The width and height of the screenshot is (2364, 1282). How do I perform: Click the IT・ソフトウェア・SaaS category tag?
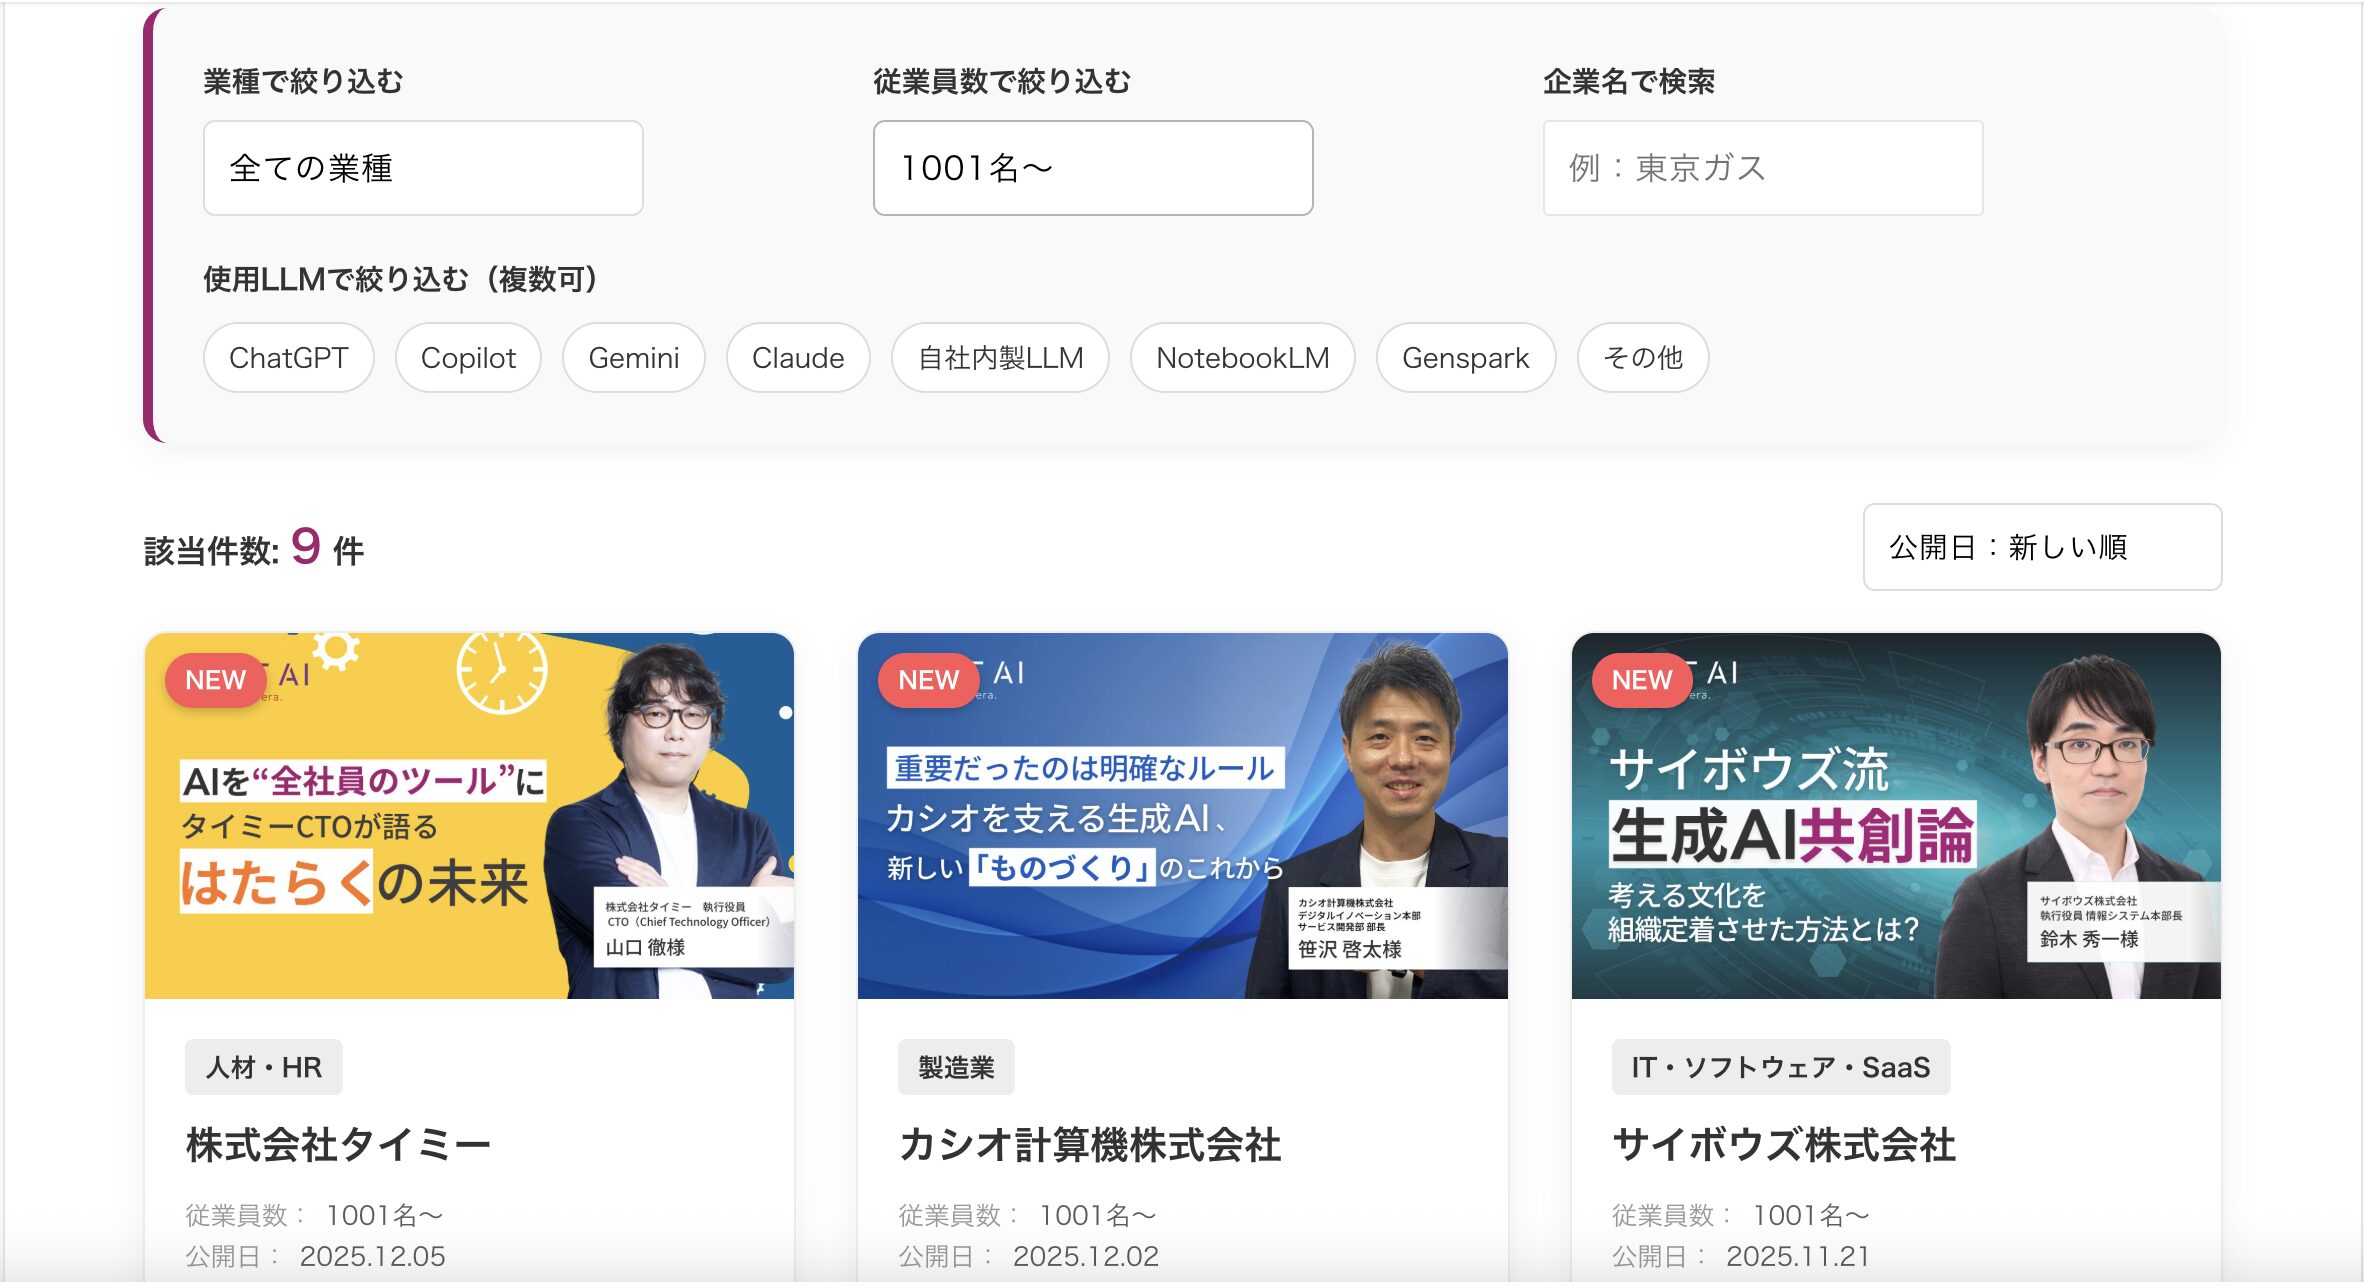(x=1781, y=1066)
